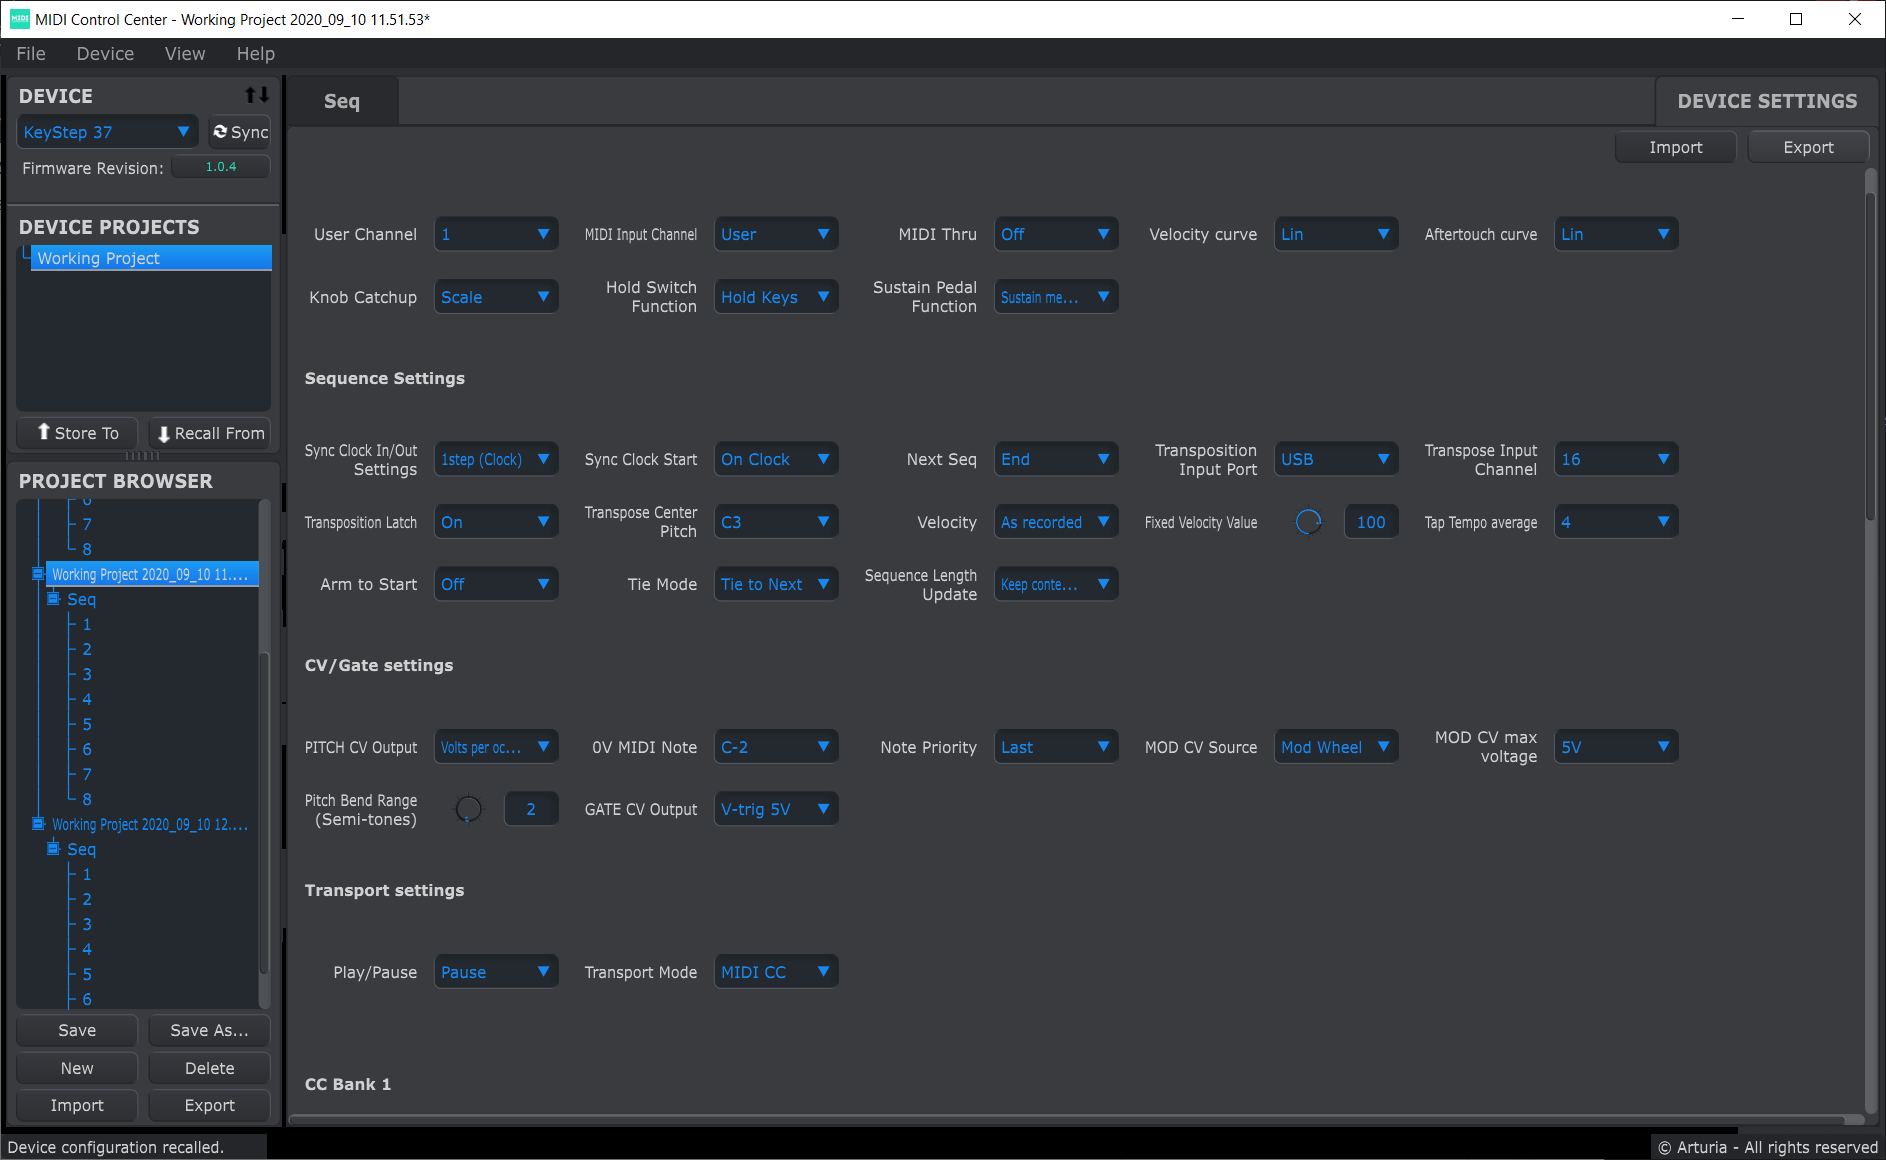The image size is (1886, 1160).
Task: Open Note Priority dropdown
Action: point(1056,747)
